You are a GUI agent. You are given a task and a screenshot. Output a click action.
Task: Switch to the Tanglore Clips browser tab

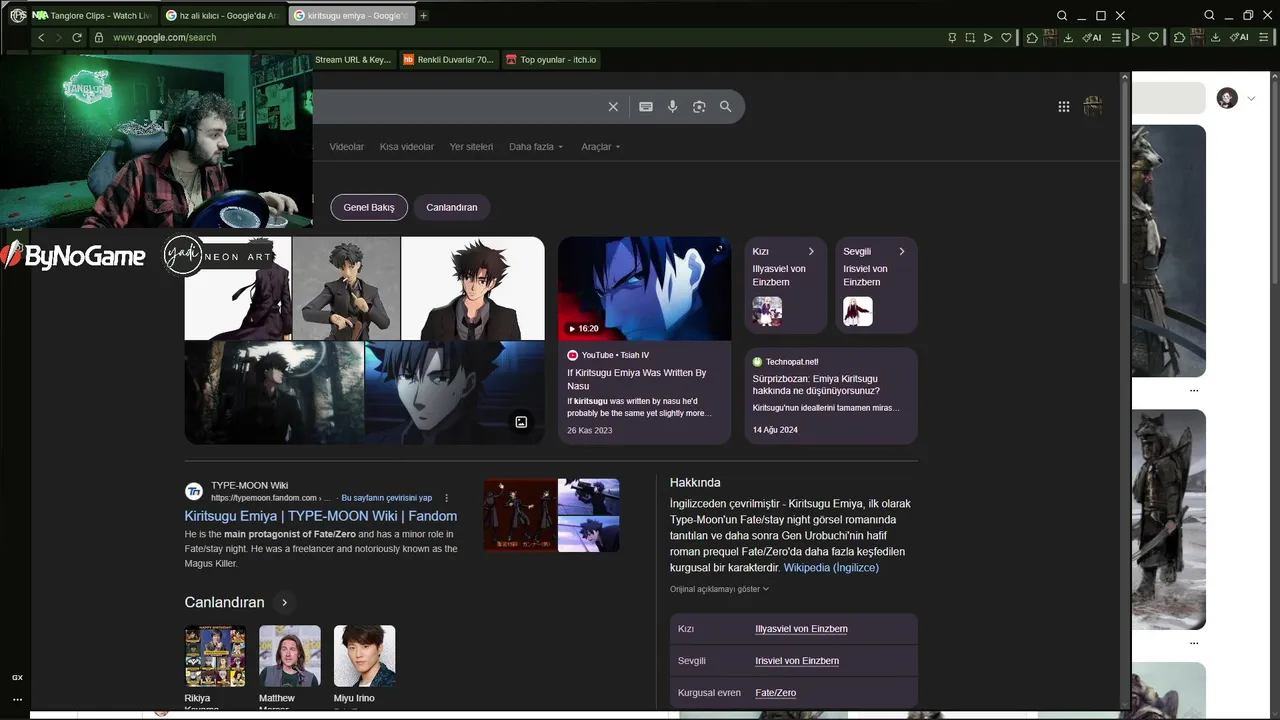[x=93, y=15]
